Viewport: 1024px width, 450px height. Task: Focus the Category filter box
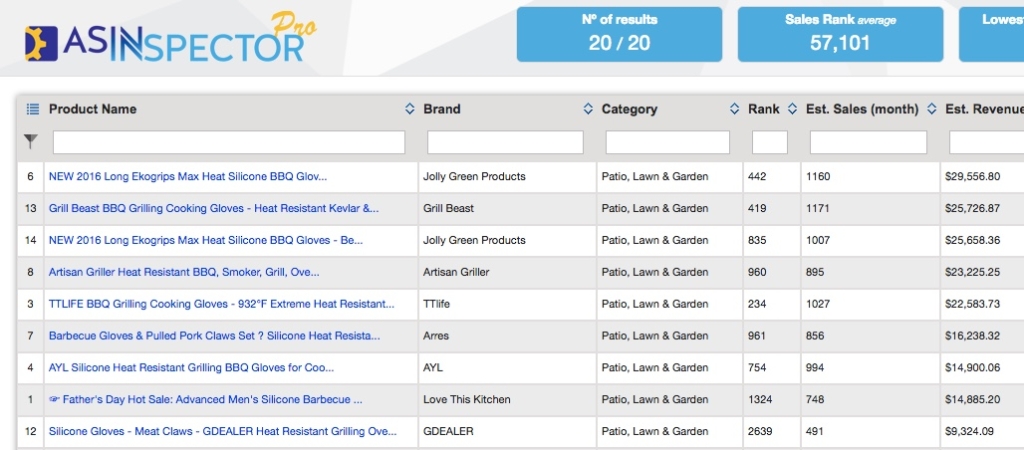click(x=667, y=142)
